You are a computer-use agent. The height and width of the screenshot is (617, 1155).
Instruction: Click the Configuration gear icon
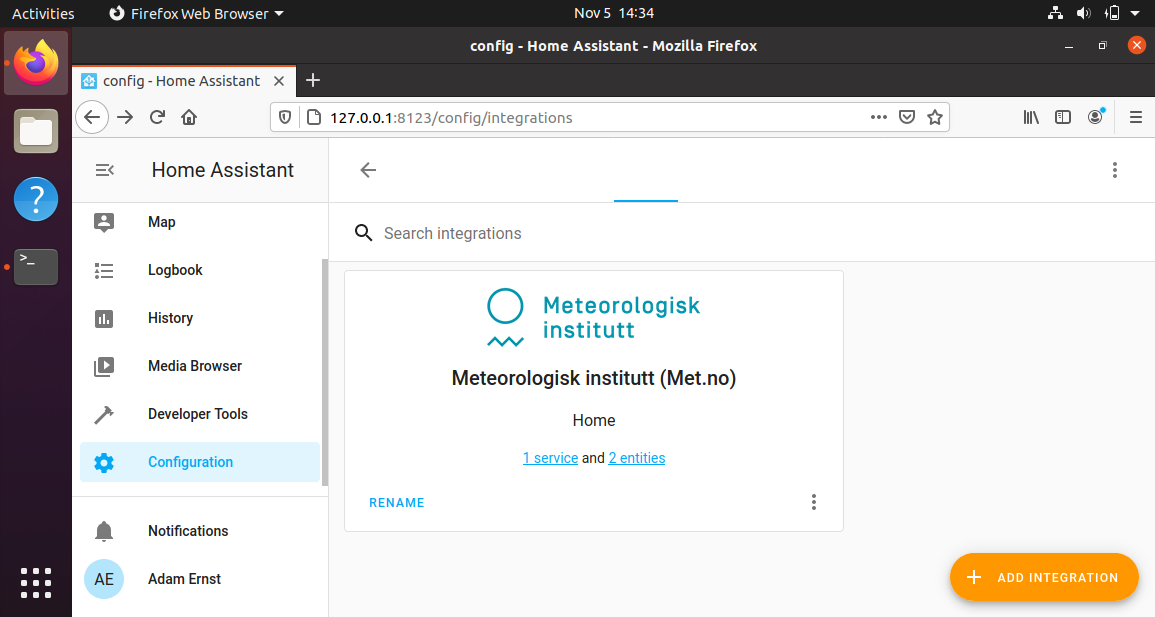point(104,462)
